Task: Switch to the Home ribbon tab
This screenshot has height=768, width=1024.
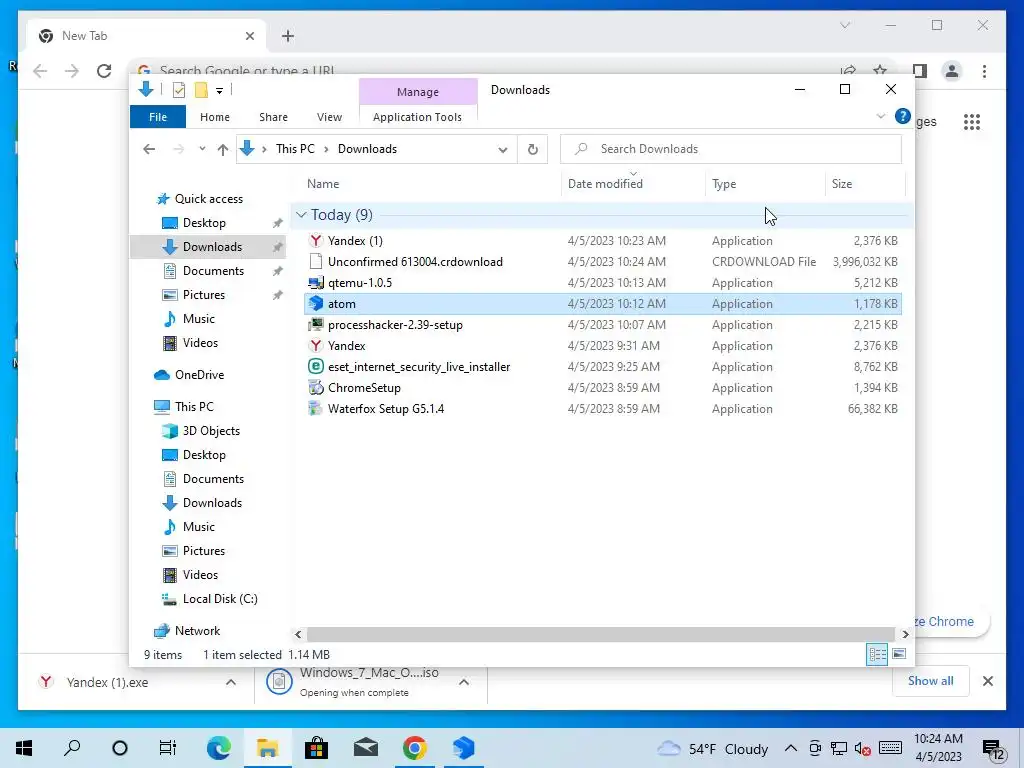Action: [215, 117]
